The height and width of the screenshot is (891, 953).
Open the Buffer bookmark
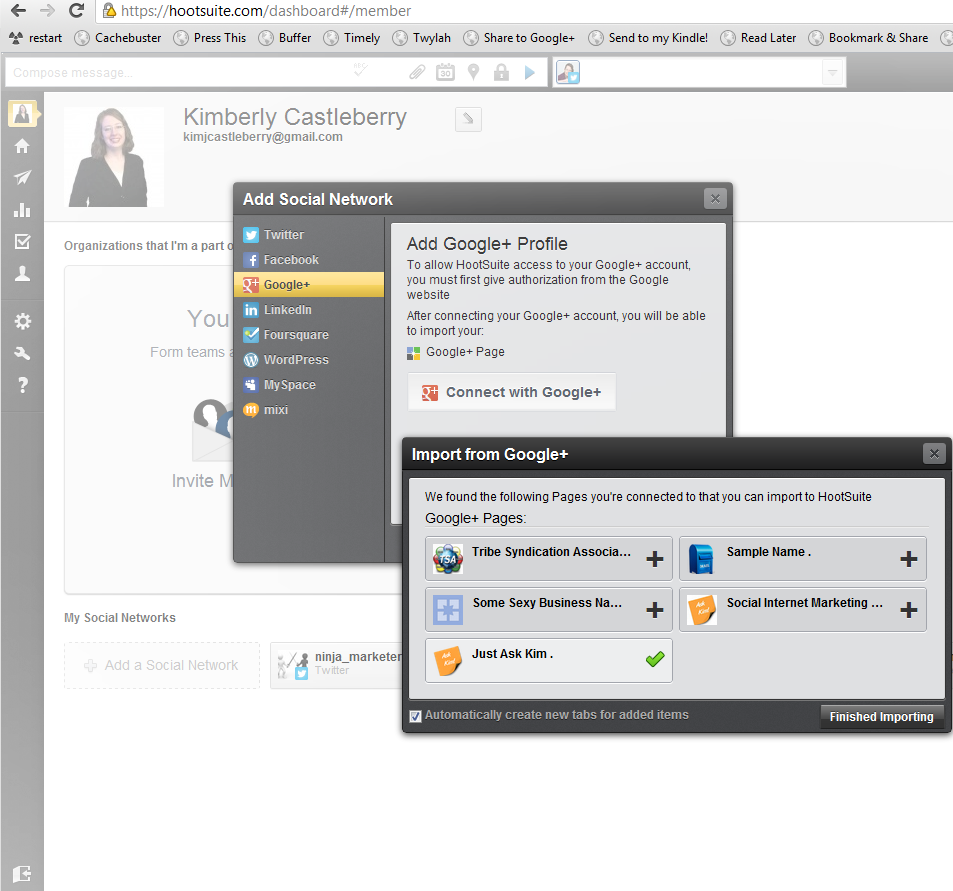click(x=284, y=38)
